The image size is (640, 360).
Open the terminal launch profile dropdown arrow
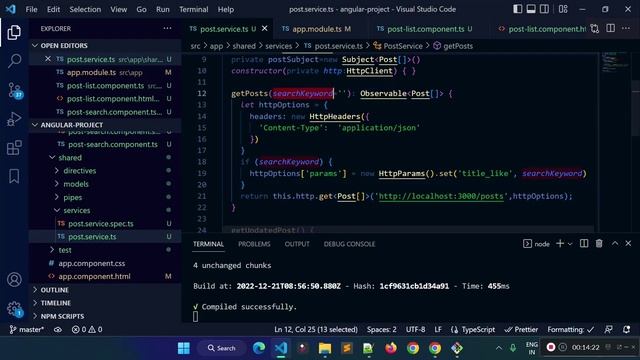point(570,244)
